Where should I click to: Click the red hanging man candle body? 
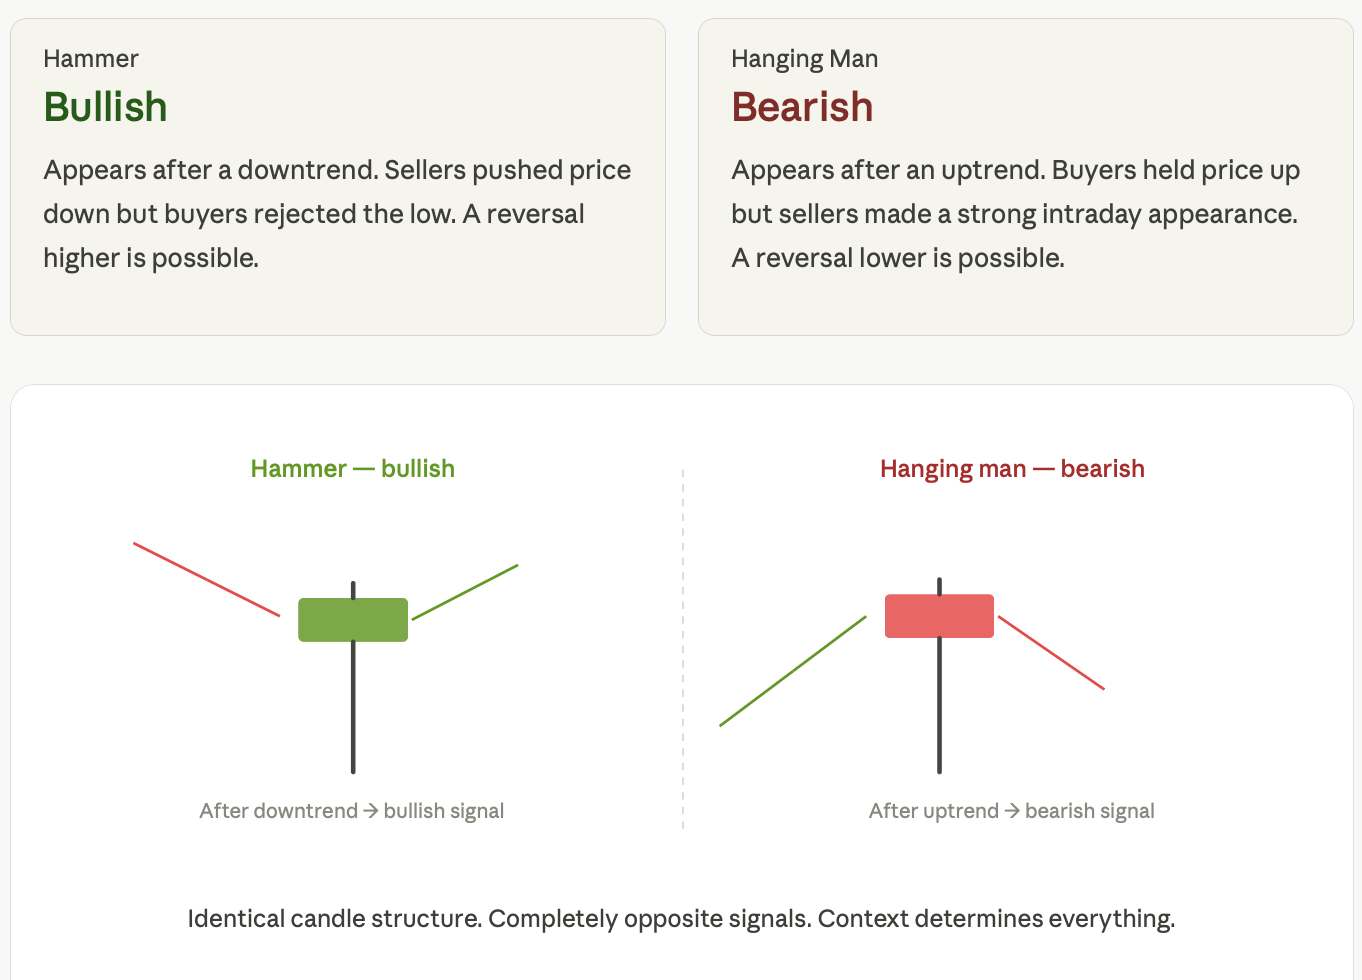[939, 616]
